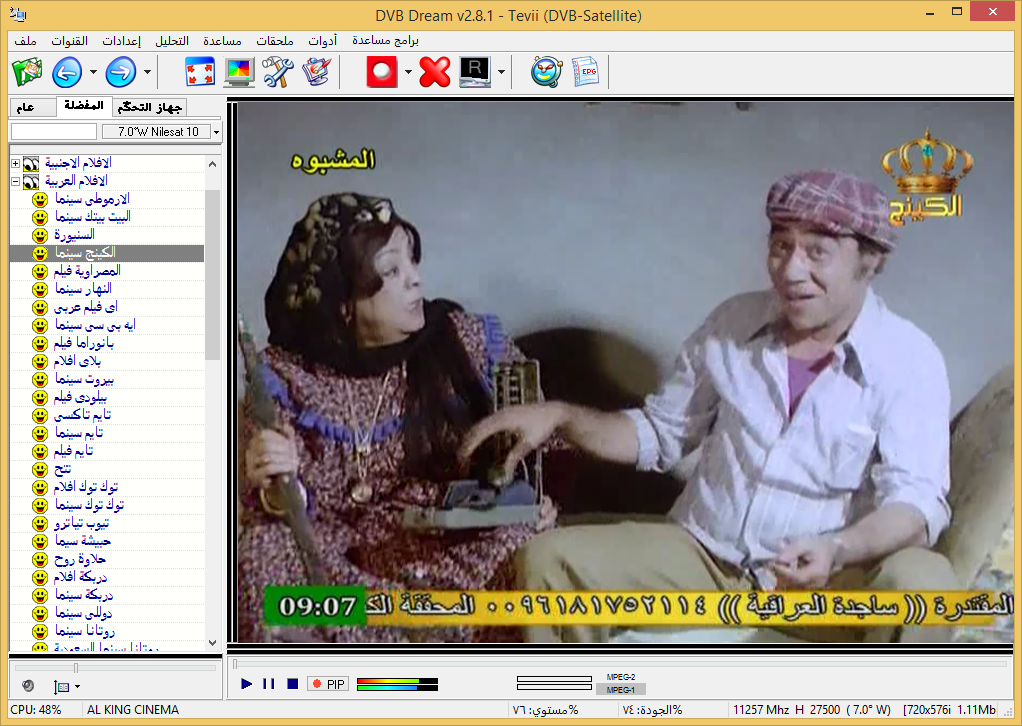Screen dimensions: 1022x726
Task: Select channel بيروت سينما
Action: click(85, 379)
